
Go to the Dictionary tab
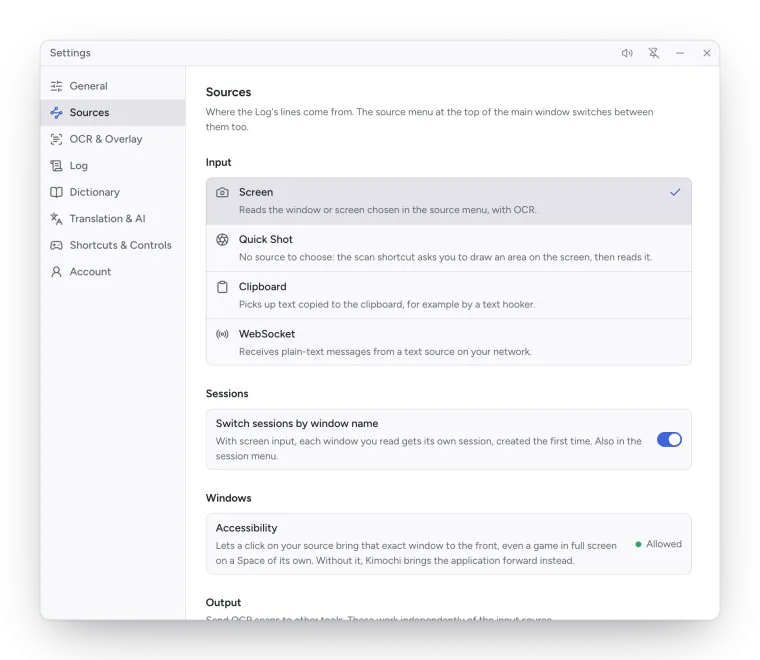point(113,192)
